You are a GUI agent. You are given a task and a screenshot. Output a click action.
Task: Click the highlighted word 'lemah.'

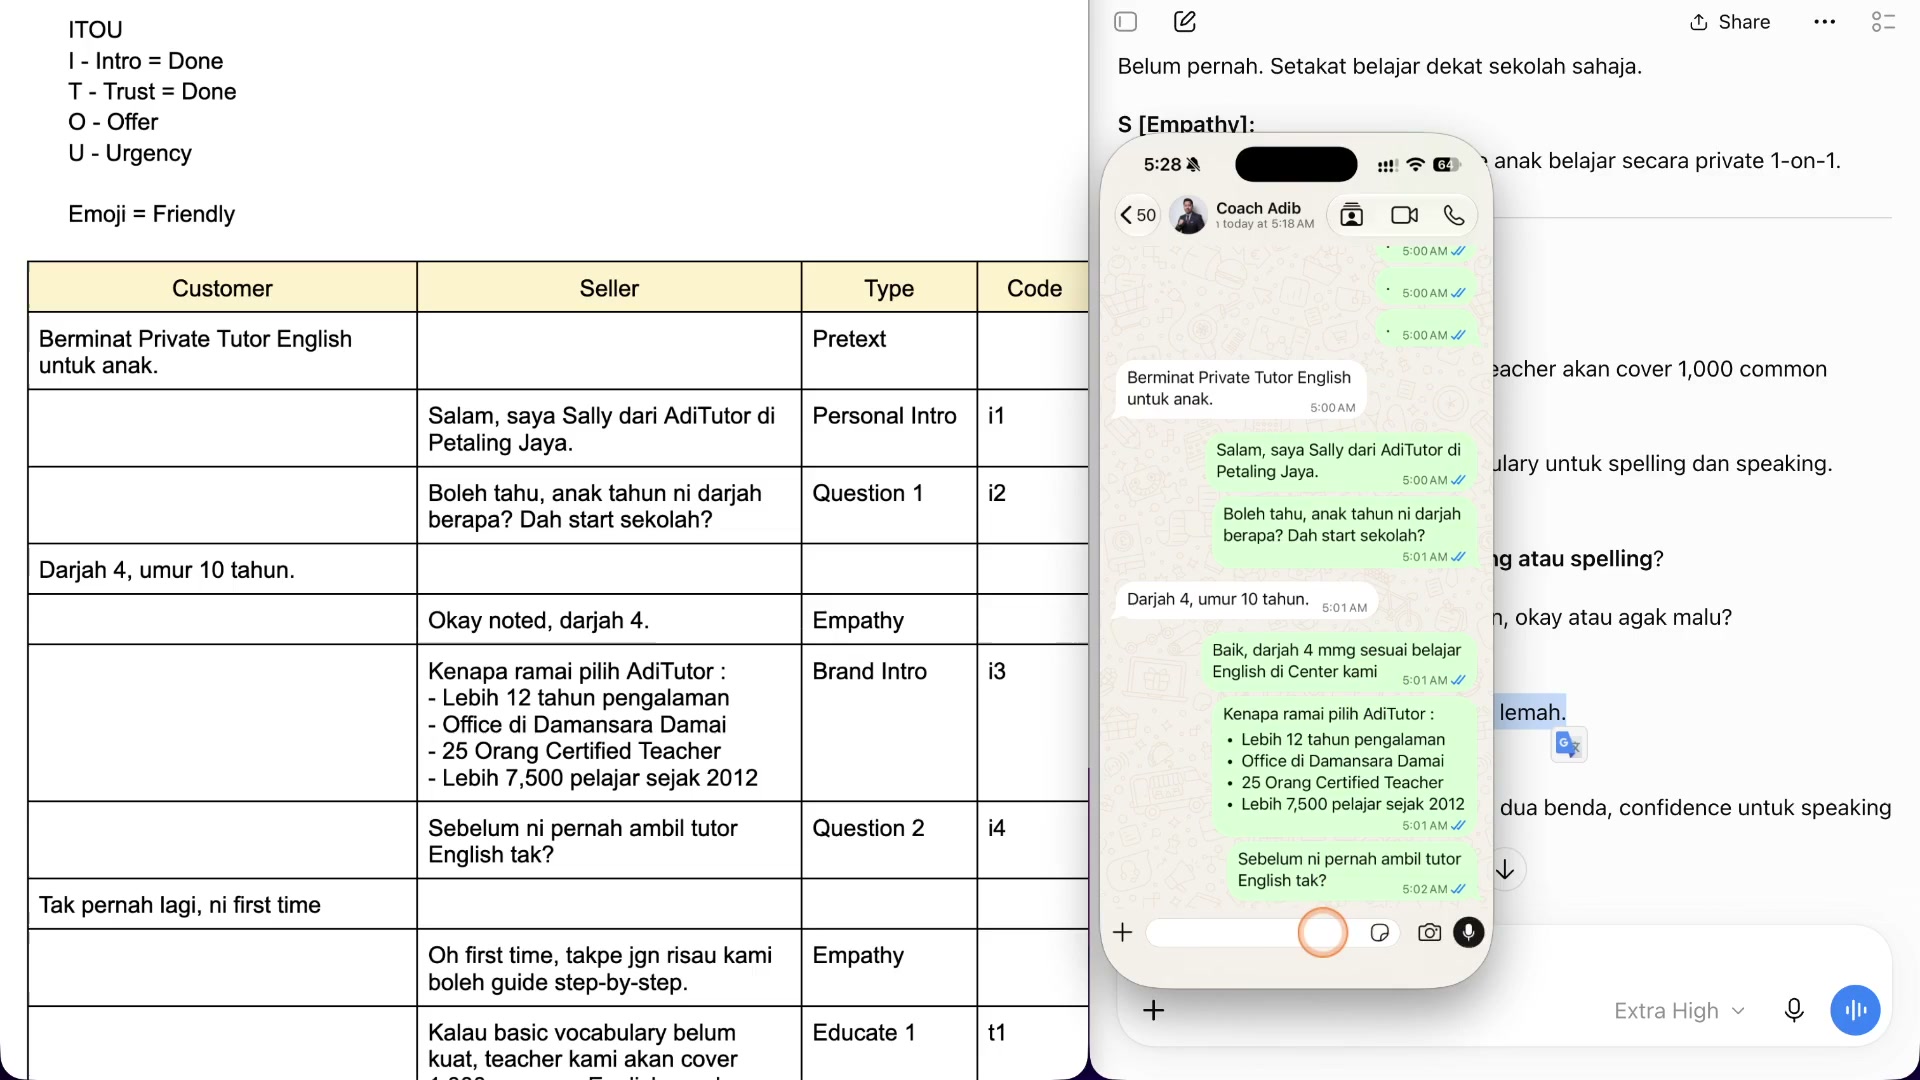pyautogui.click(x=1532, y=713)
